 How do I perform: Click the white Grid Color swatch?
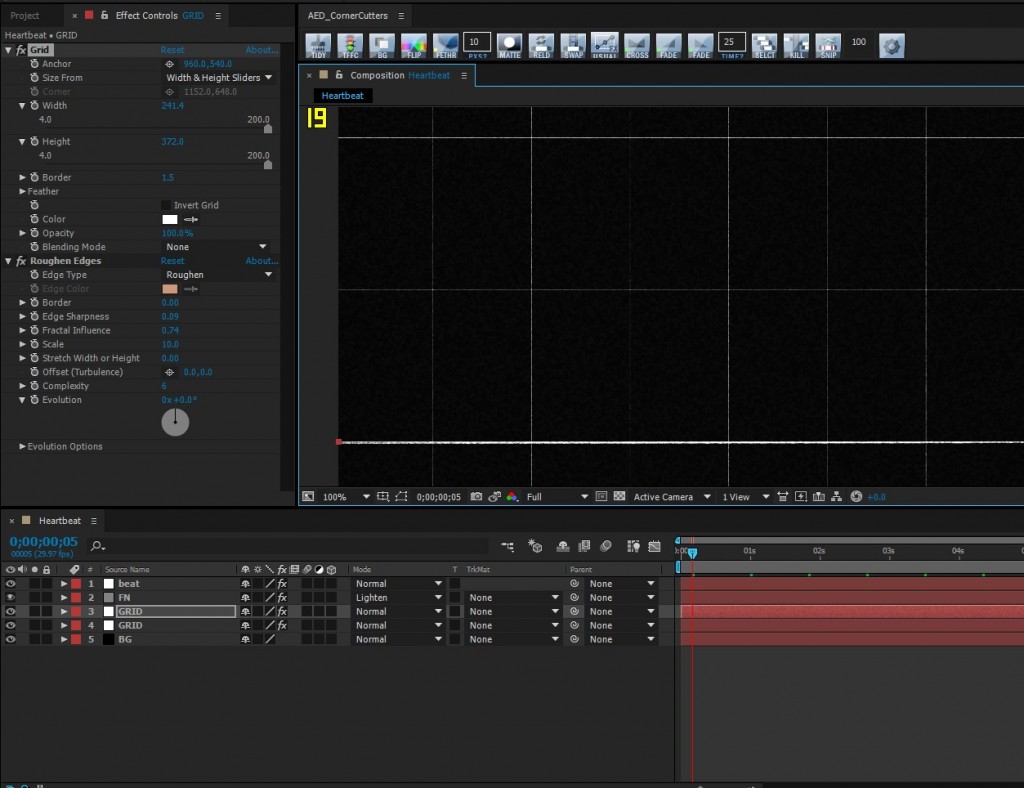click(x=169, y=219)
